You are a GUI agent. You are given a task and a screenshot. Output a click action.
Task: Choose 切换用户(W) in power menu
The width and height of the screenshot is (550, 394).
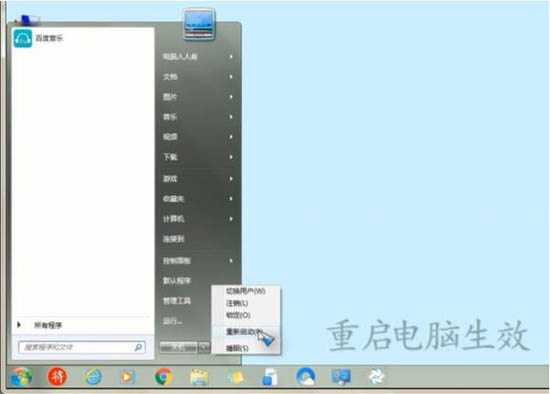coord(246,291)
